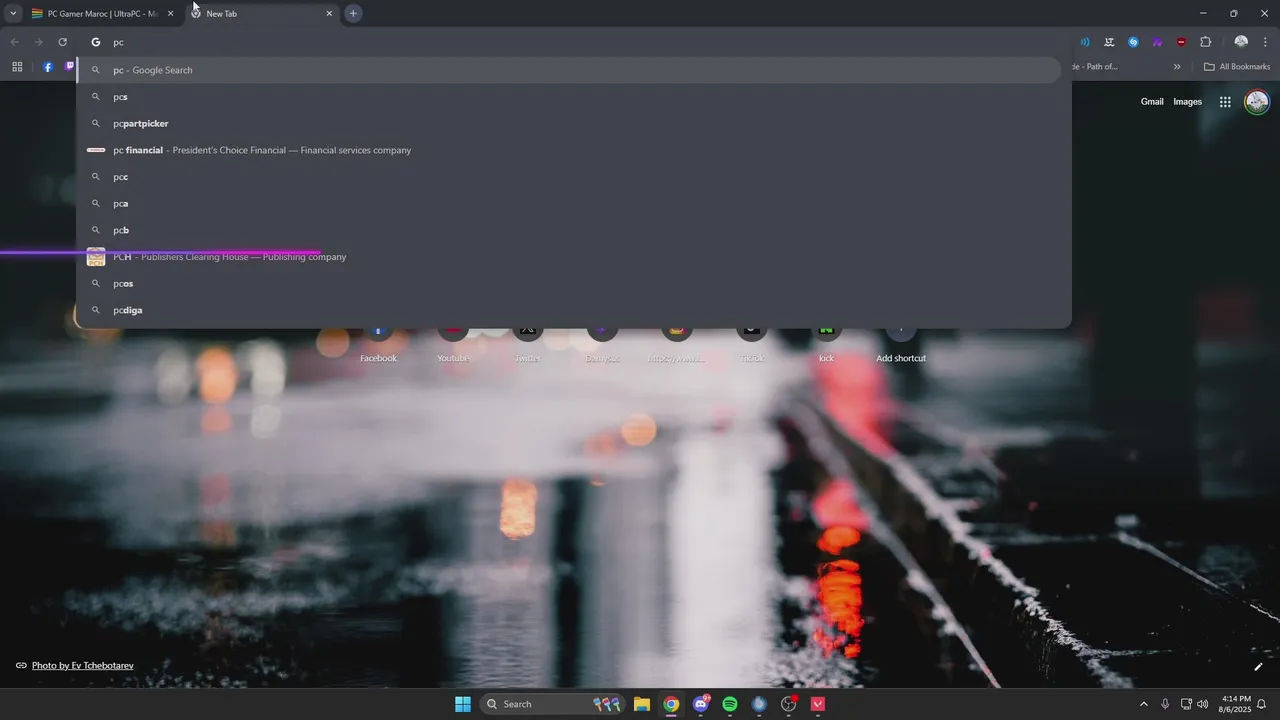The image size is (1280, 720).
Task: Expand hidden bookmarks double chevron
Action: click(x=1177, y=67)
